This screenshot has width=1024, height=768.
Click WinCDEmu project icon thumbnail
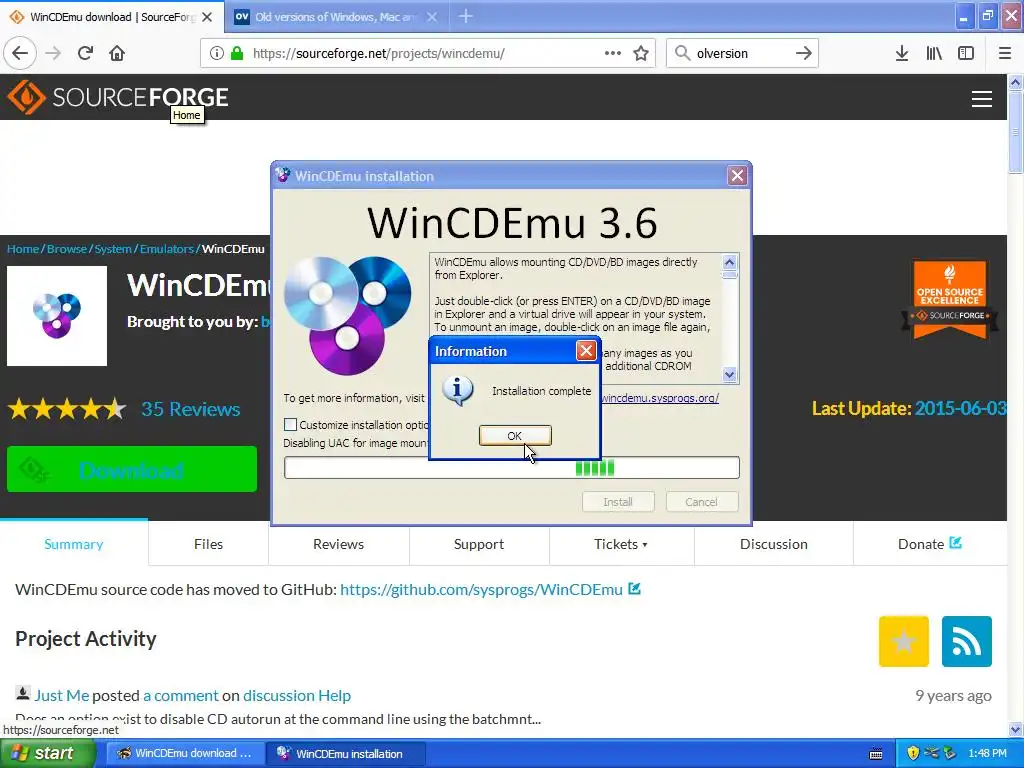[x=57, y=316]
